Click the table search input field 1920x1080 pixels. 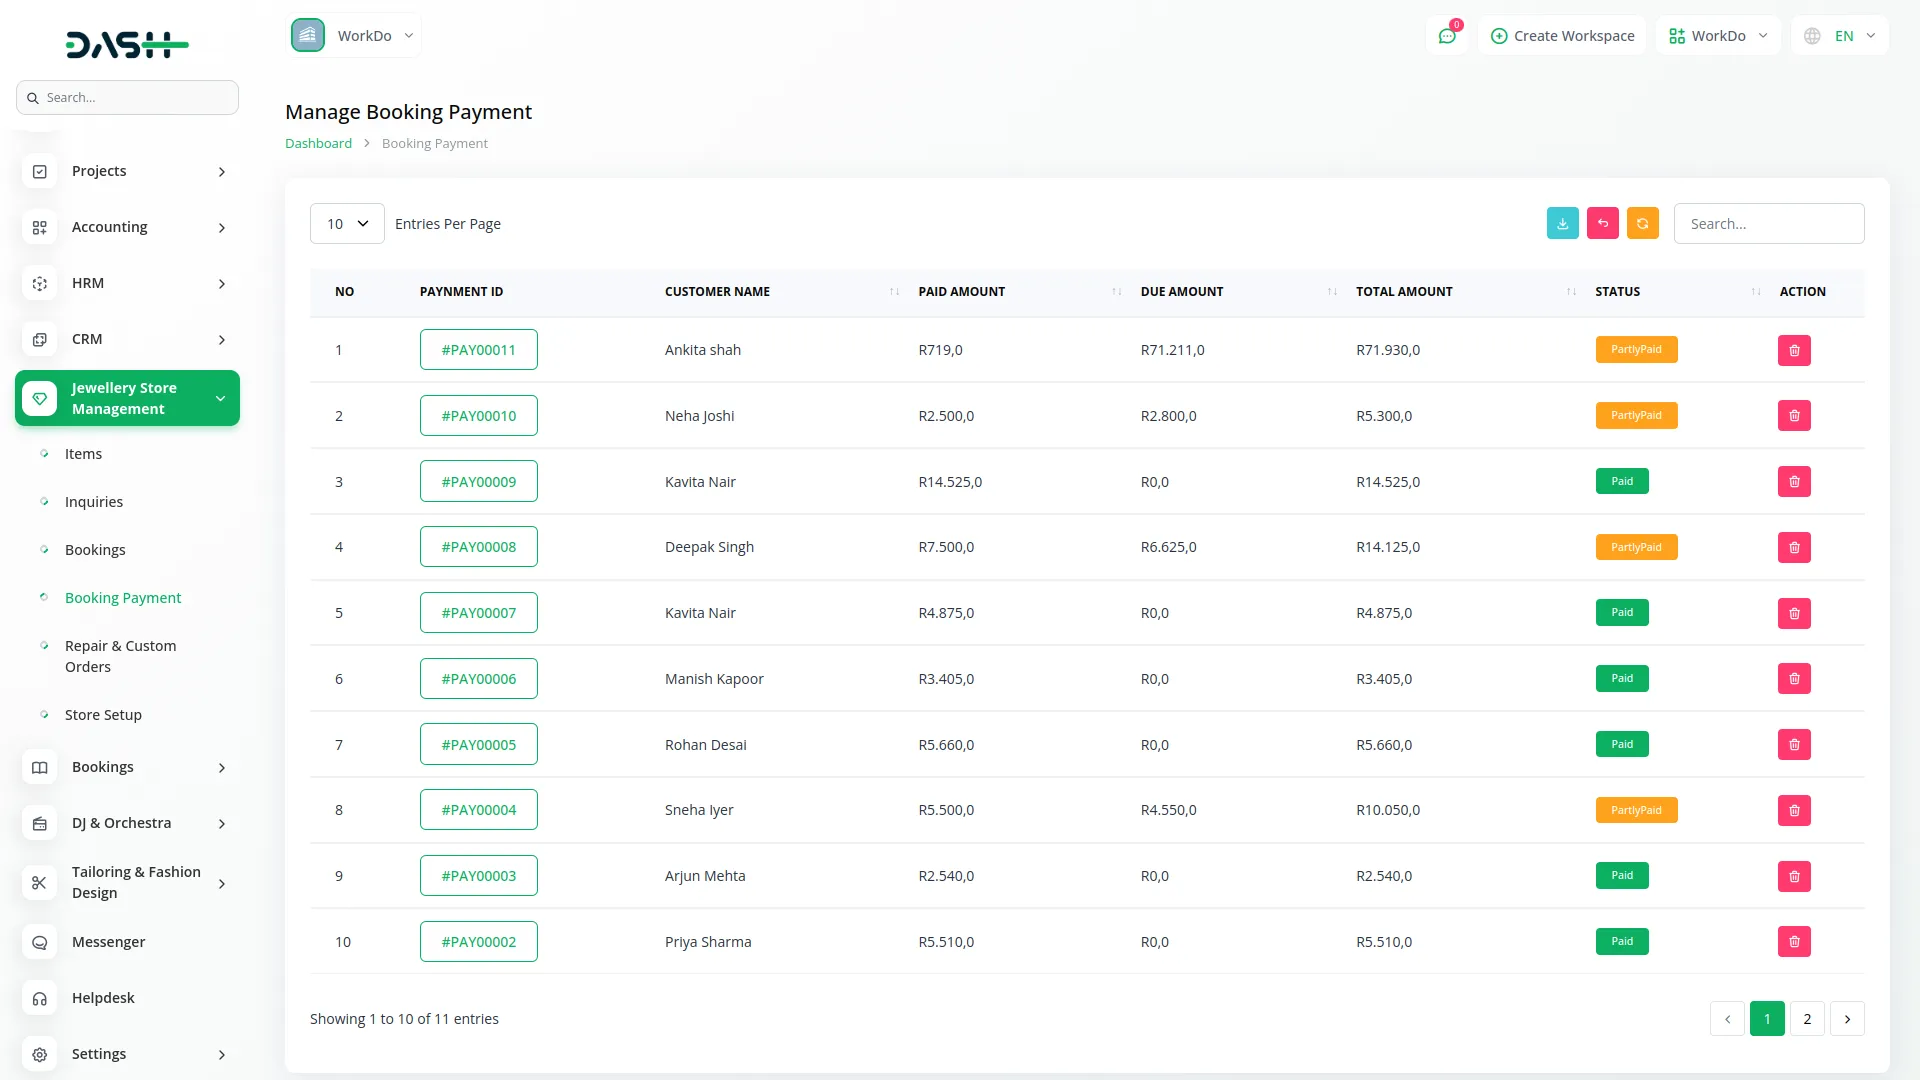[1768, 224]
